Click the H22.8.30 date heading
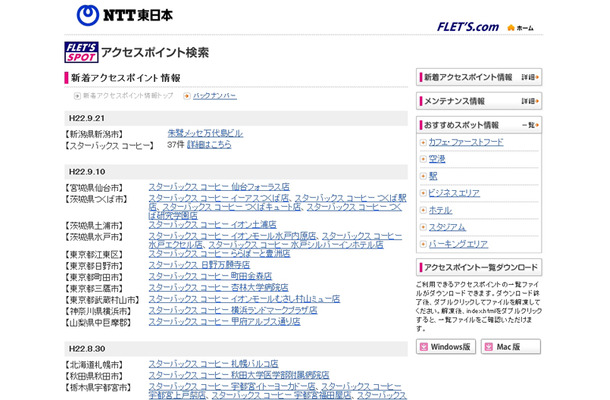This screenshot has height=400, width=610. [x=87, y=349]
